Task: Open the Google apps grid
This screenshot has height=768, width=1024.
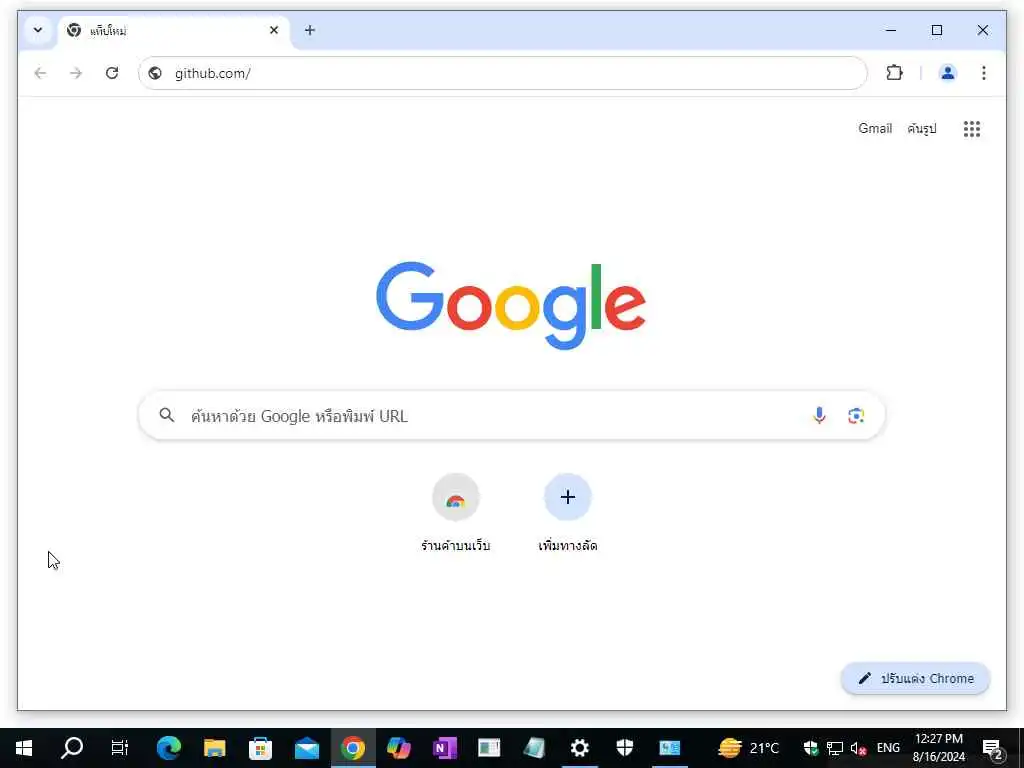Action: (x=972, y=129)
